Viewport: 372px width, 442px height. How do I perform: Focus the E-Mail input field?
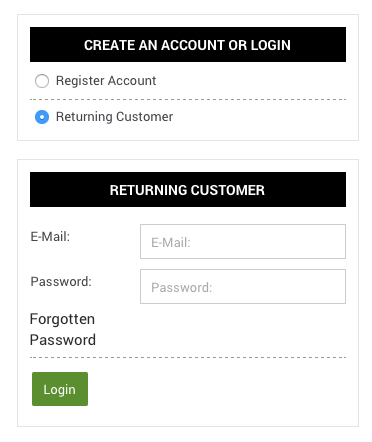pyautogui.click(x=243, y=242)
